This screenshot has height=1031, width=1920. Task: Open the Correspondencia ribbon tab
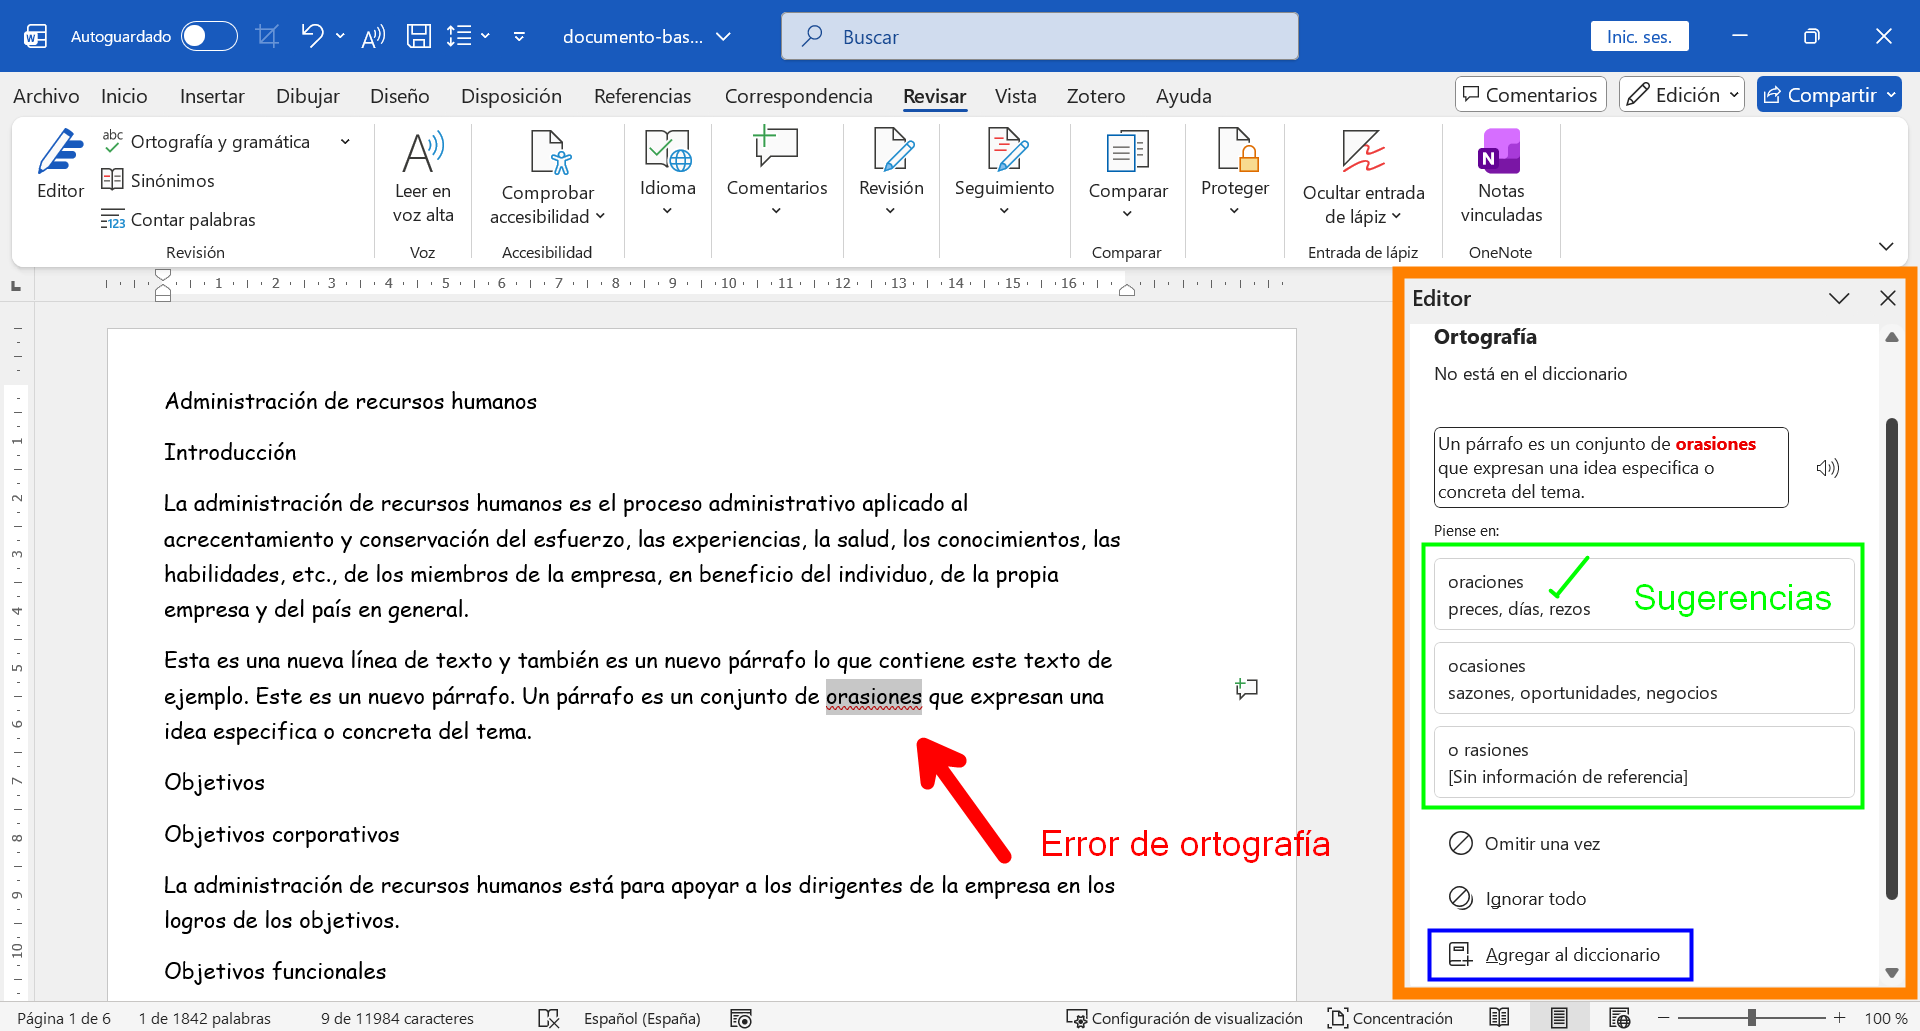pos(798,96)
